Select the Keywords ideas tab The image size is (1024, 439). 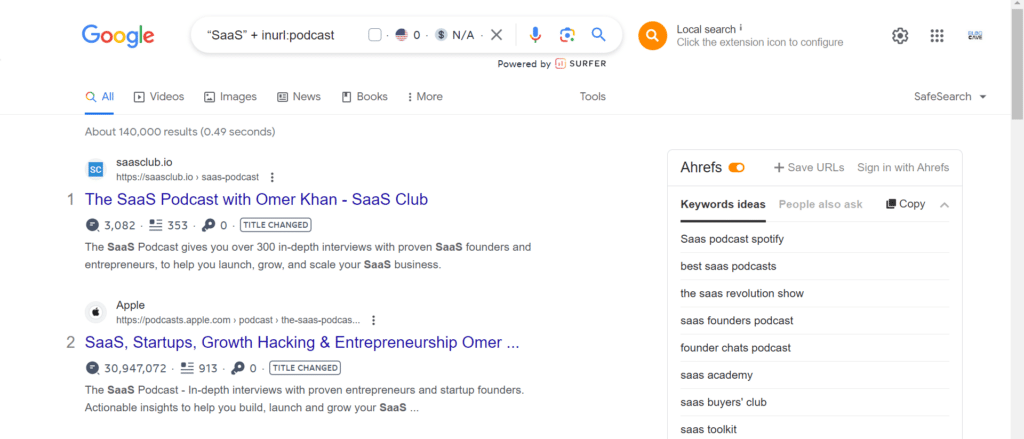point(723,204)
